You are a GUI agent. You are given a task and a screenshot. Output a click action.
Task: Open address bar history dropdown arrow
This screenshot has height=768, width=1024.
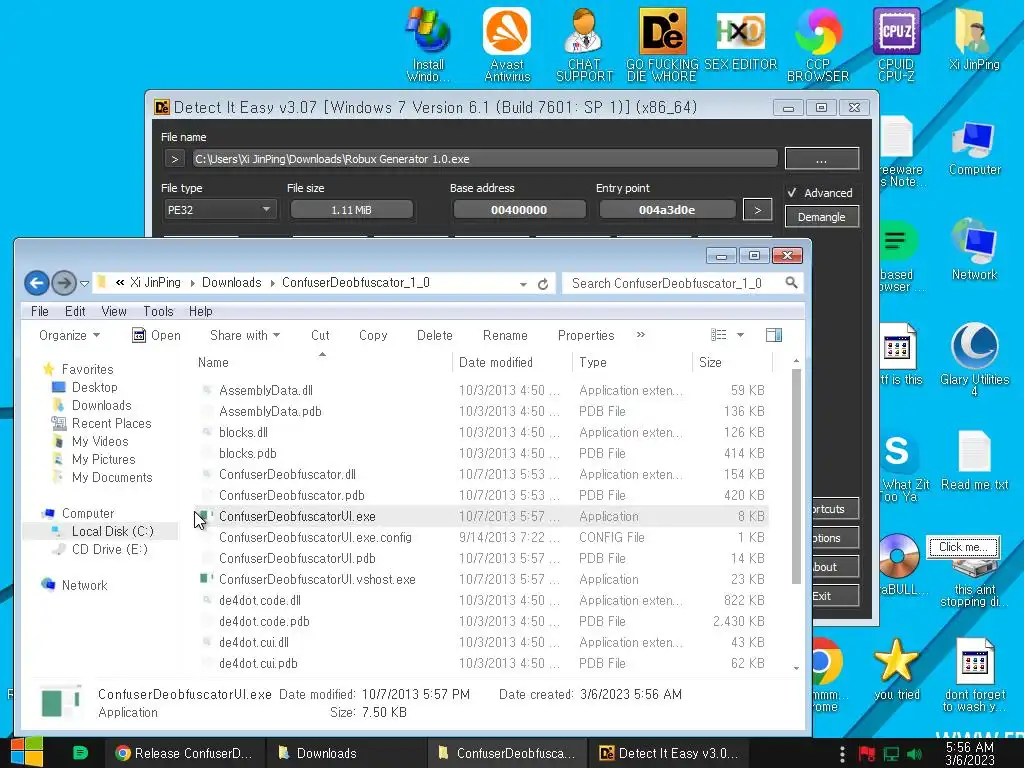523,284
